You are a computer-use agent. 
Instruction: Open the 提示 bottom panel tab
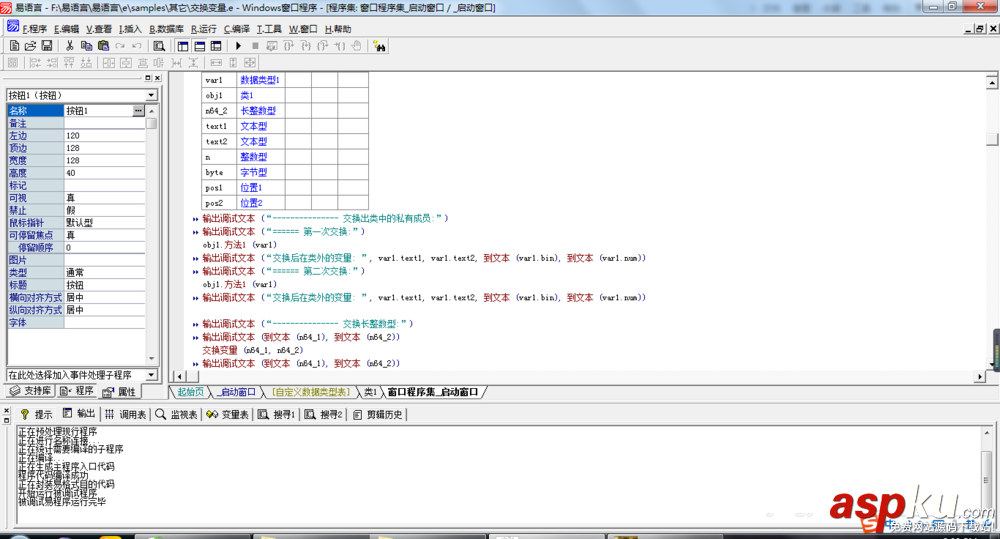click(36, 414)
